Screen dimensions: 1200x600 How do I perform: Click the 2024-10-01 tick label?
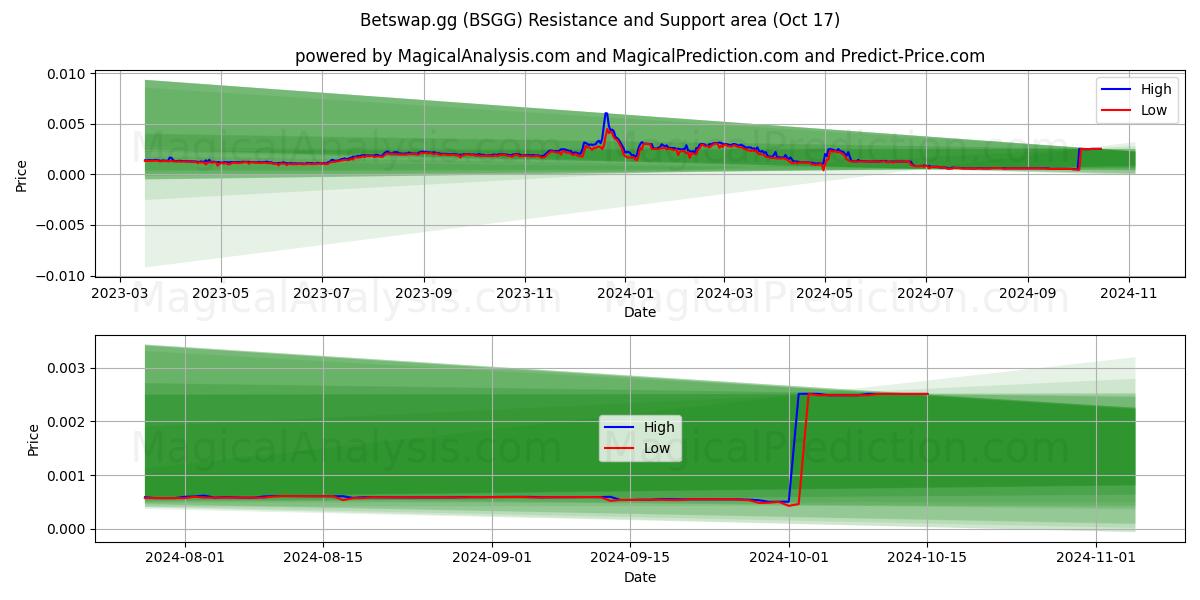pyautogui.click(x=789, y=559)
